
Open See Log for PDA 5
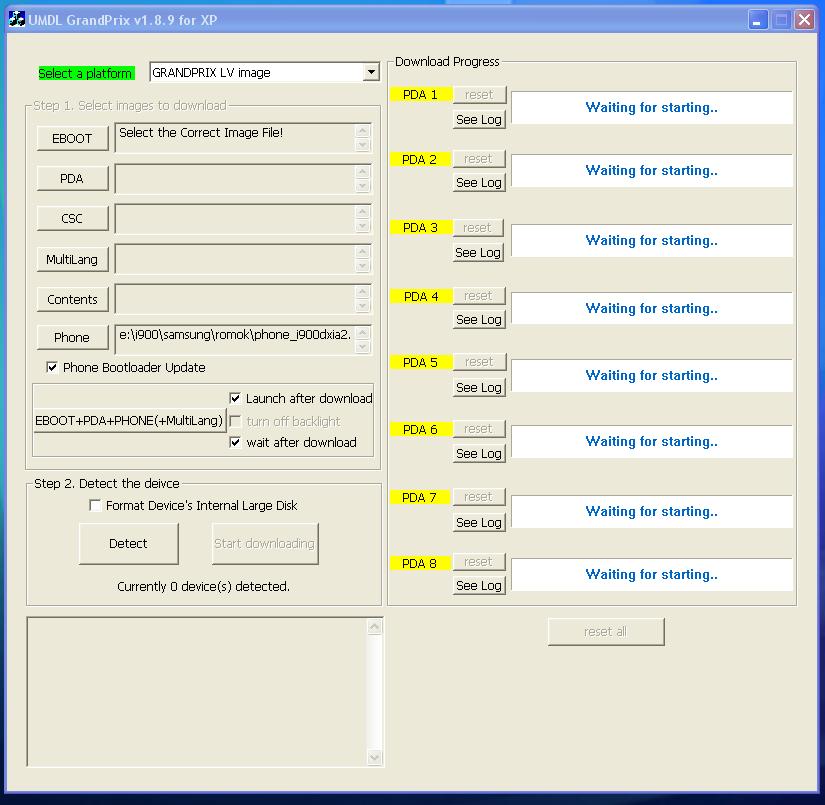(479, 387)
